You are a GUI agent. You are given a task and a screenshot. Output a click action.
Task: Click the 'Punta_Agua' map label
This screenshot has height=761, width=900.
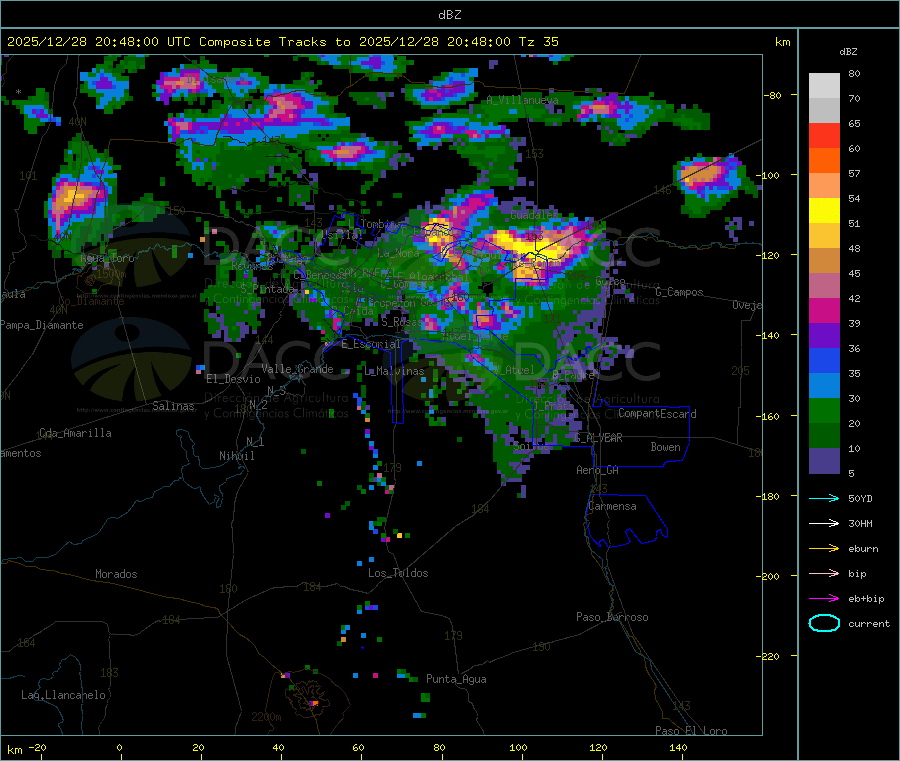(x=456, y=679)
